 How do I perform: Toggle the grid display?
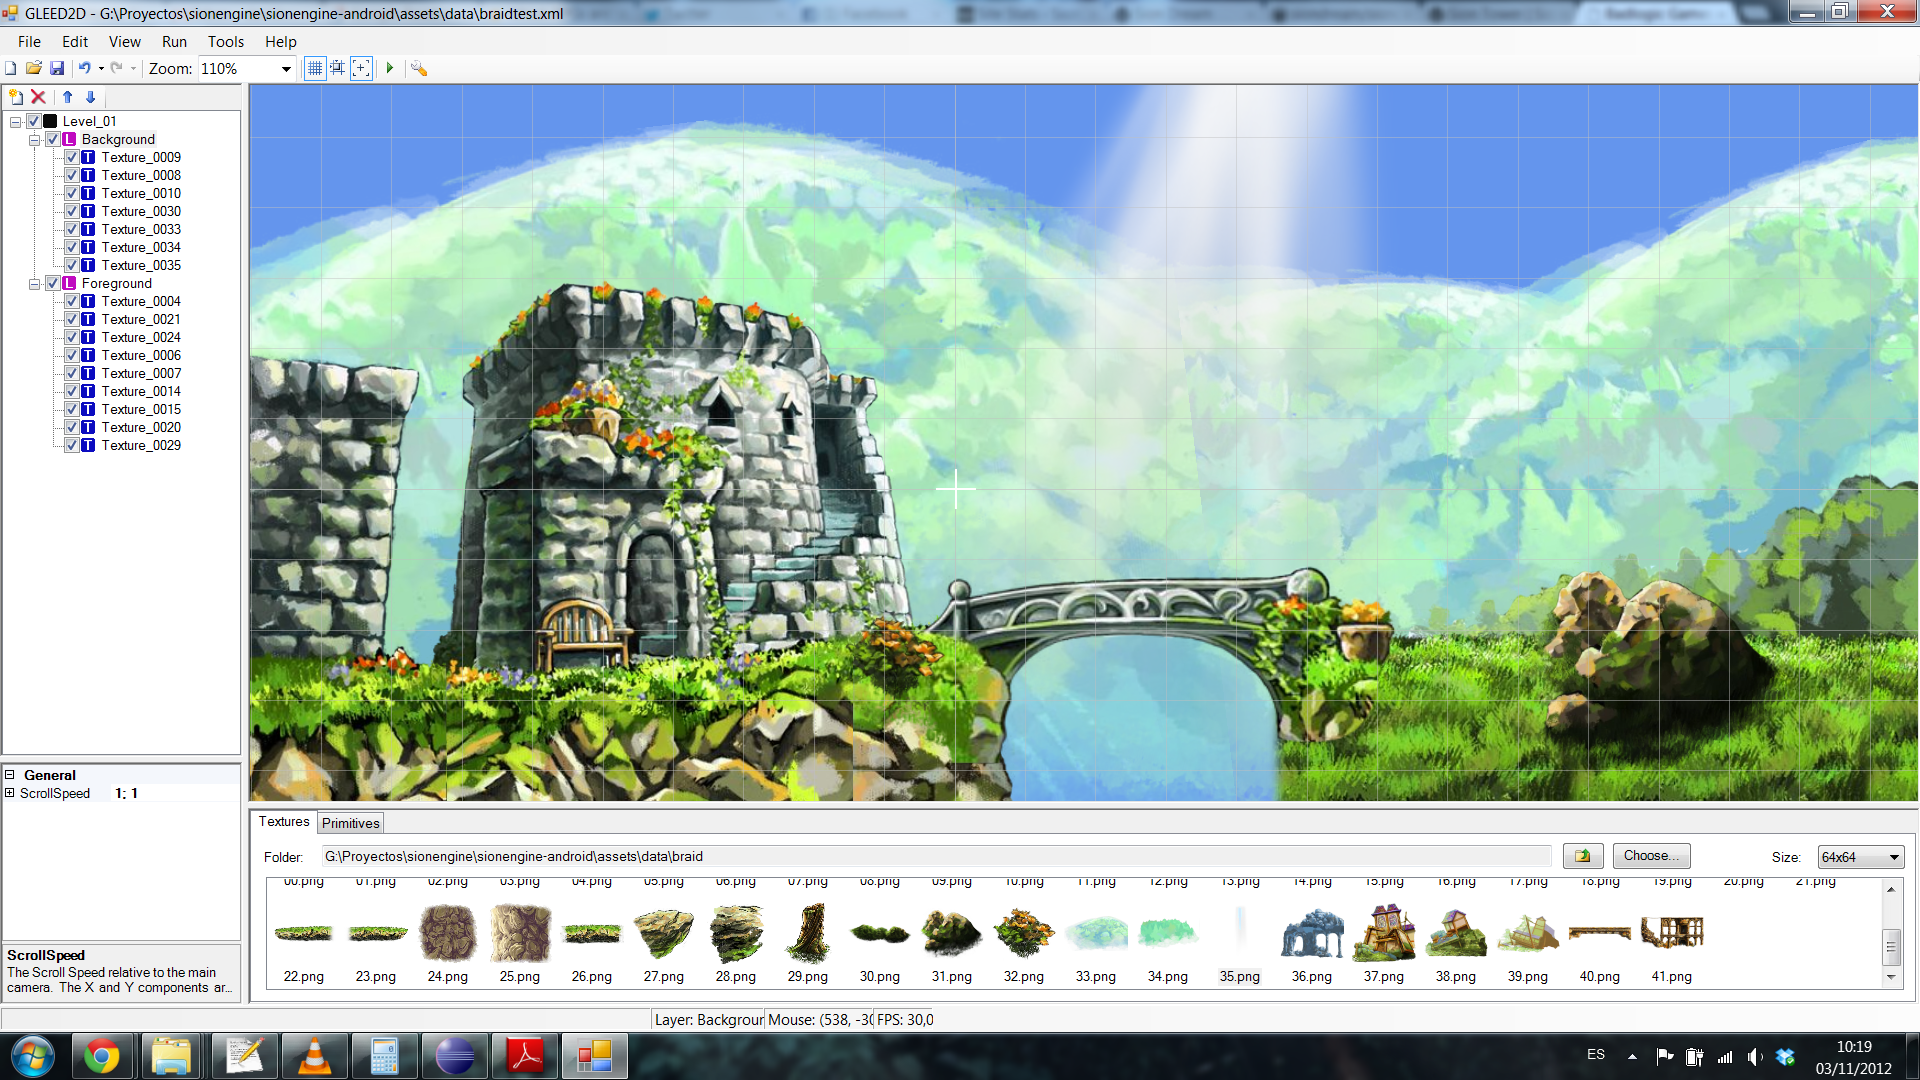(315, 68)
